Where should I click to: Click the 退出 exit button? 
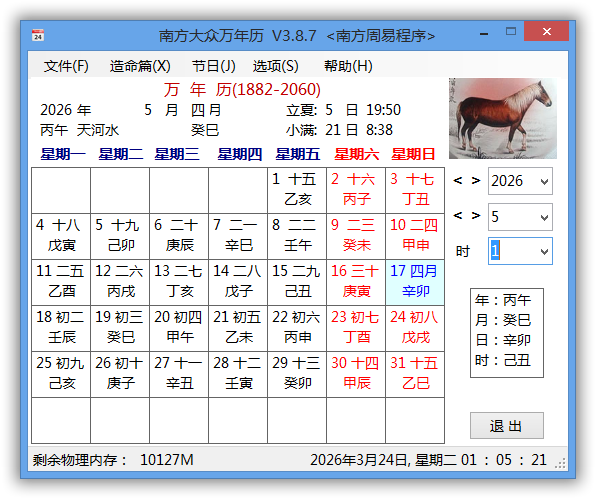[507, 426]
